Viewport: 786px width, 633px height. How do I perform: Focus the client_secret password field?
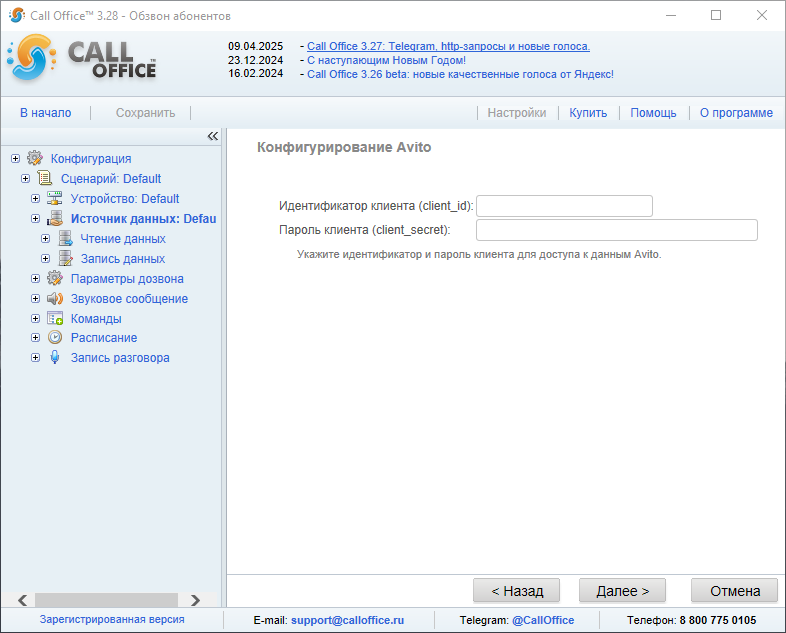tap(616, 230)
